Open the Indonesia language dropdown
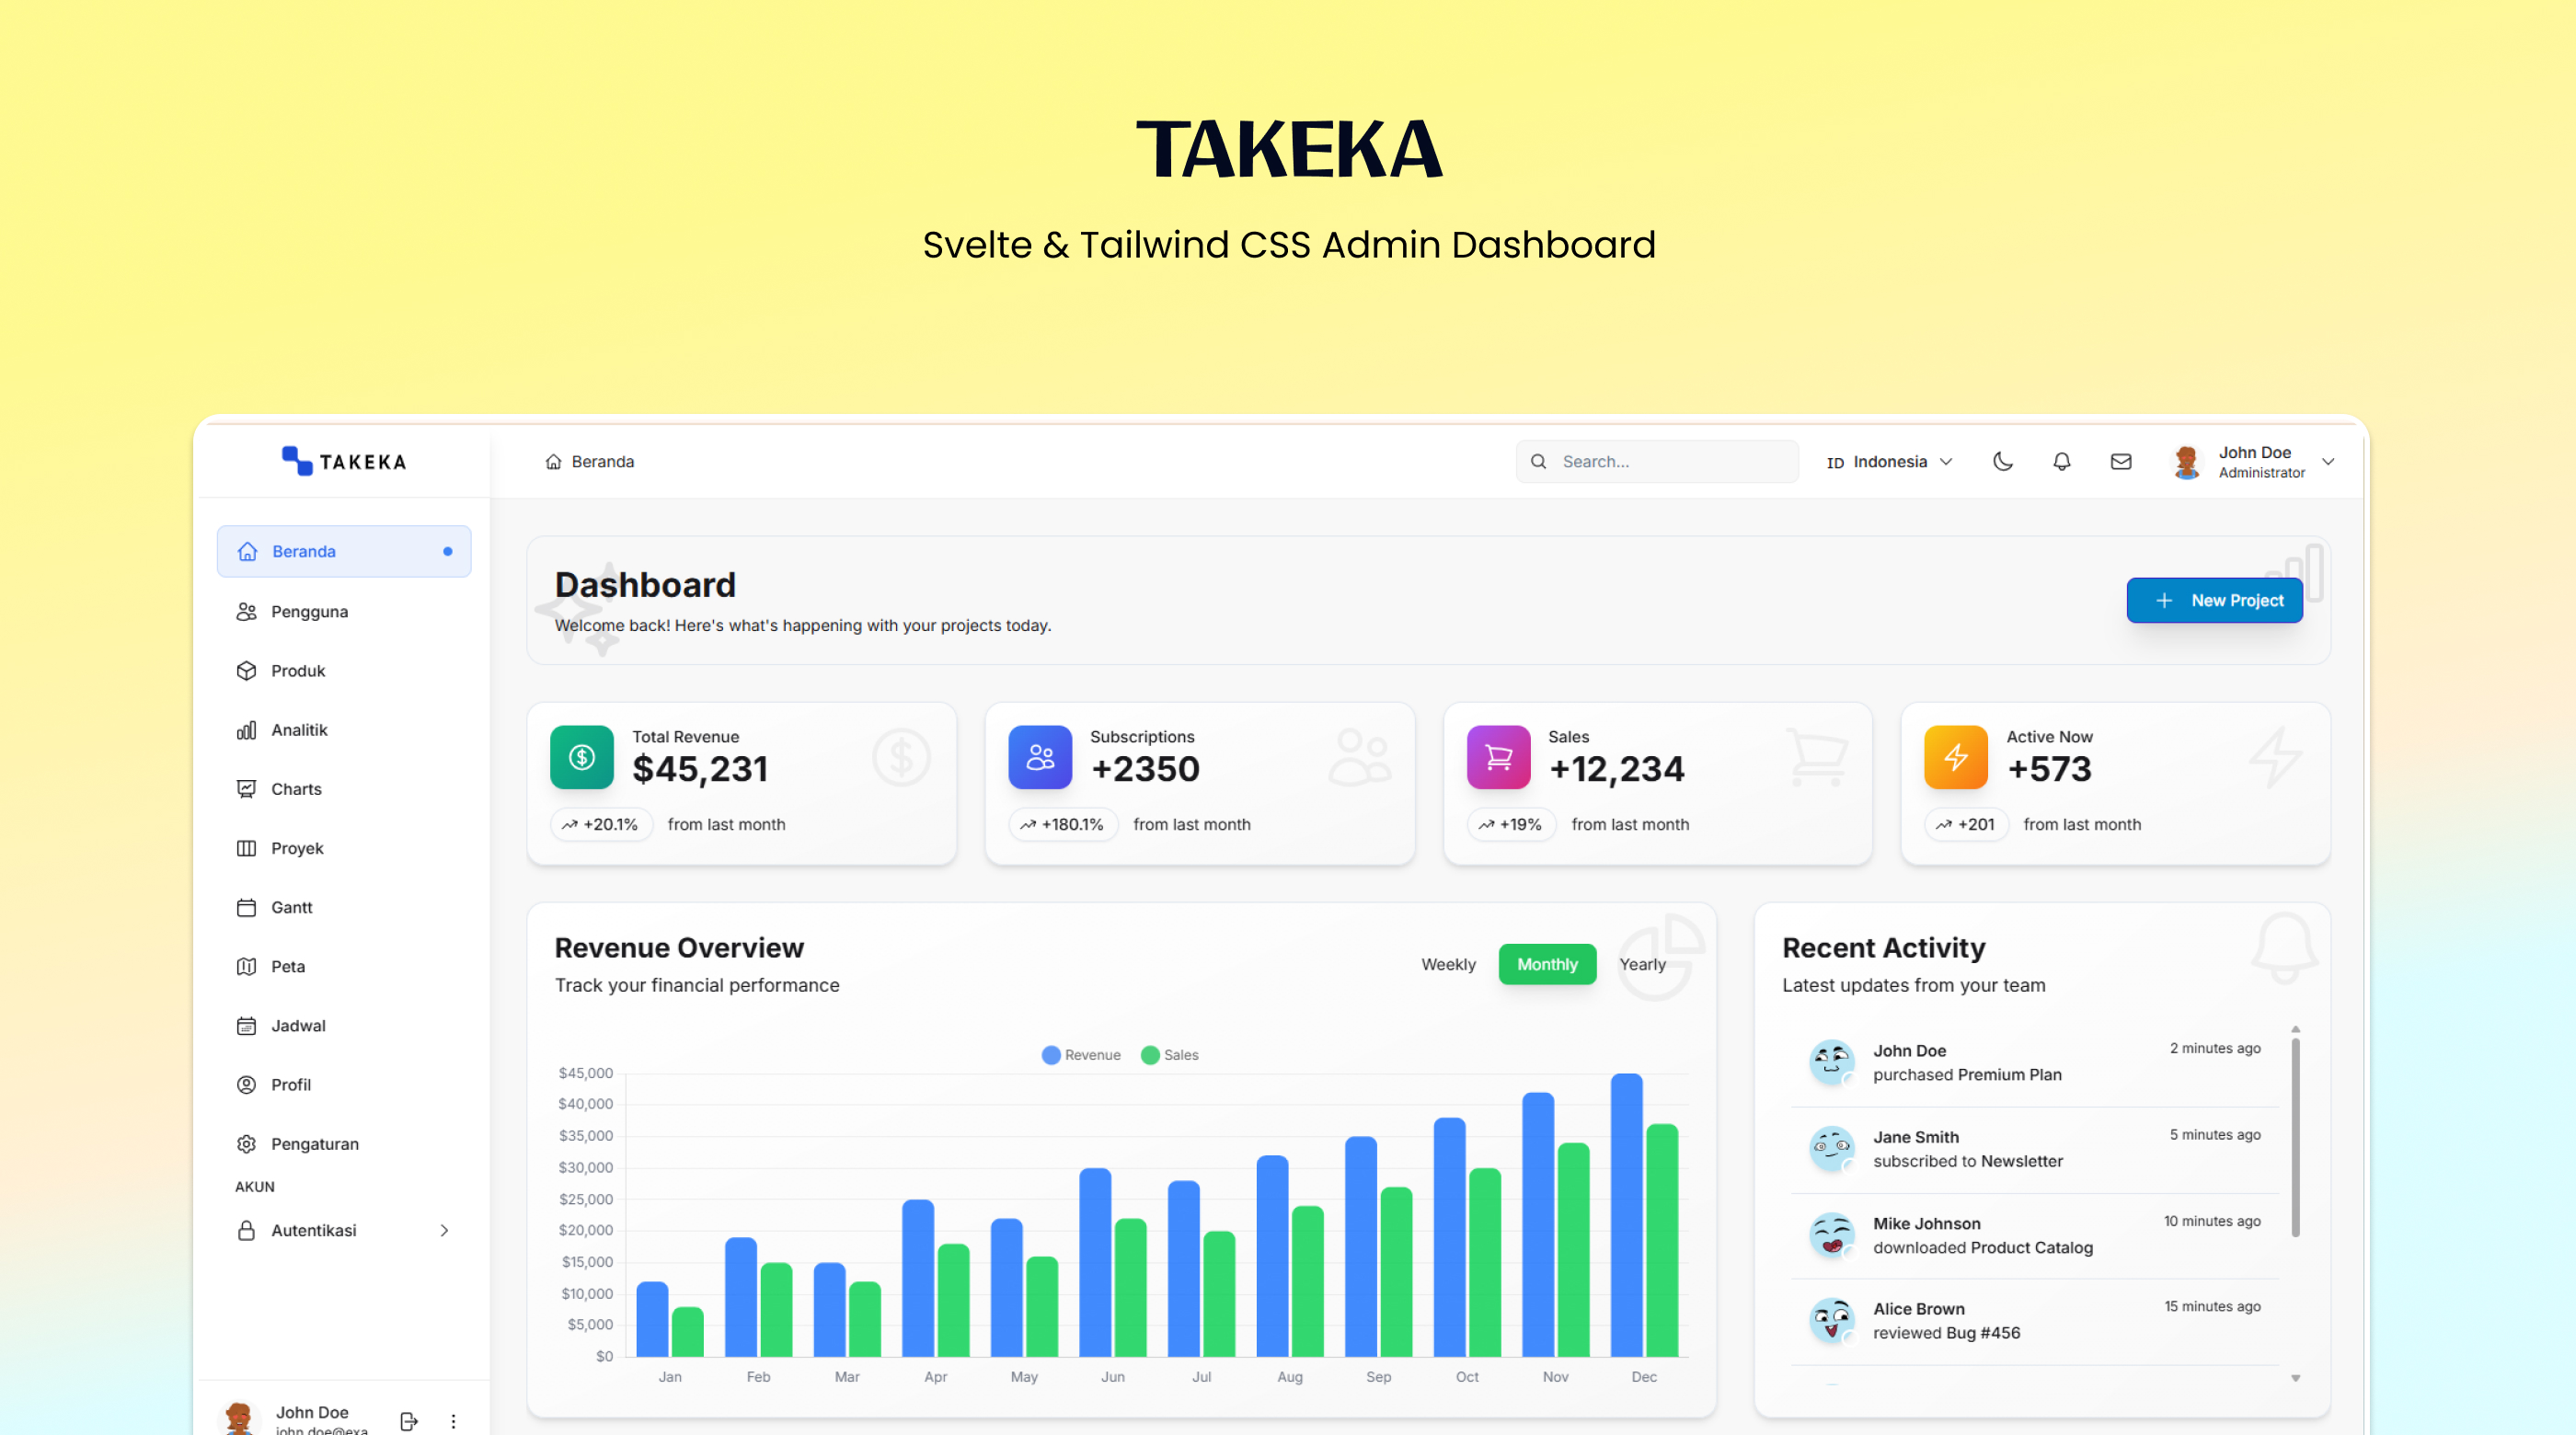This screenshot has width=2576, height=1435. [1889, 461]
